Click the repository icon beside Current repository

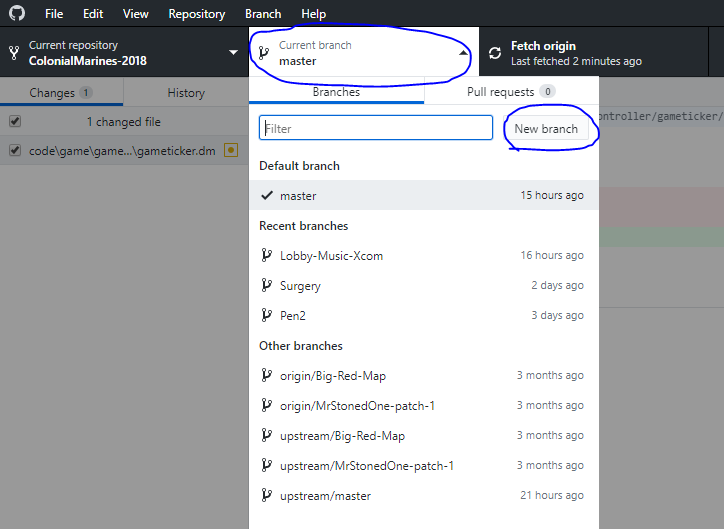14,53
